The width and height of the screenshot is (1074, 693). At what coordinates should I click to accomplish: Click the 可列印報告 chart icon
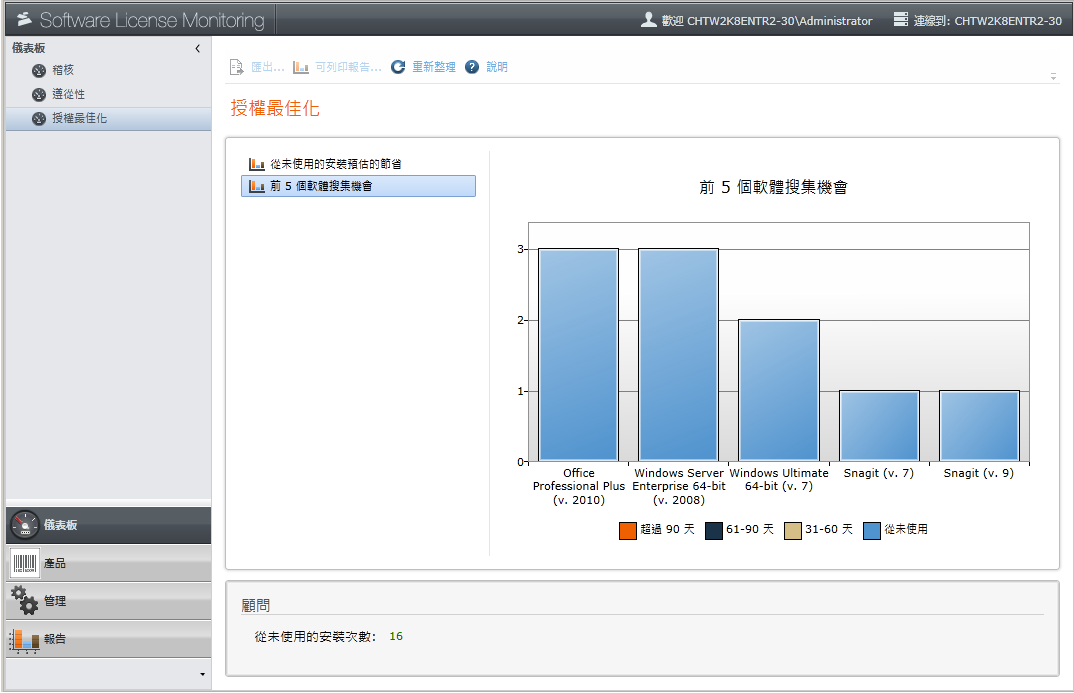point(301,67)
